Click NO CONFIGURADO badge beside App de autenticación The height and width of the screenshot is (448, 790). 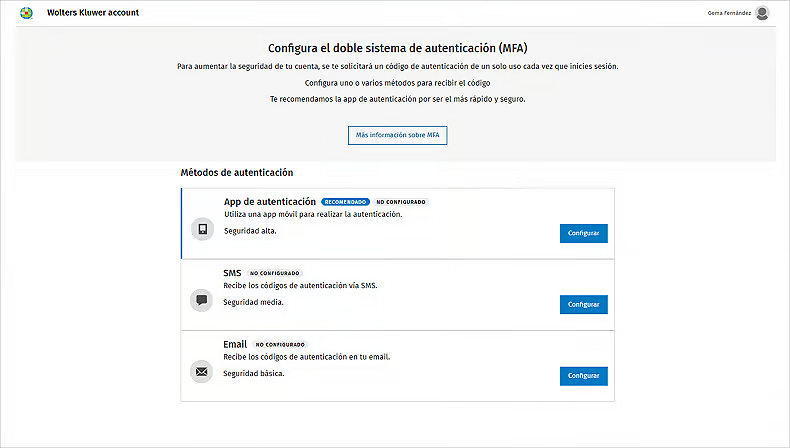pyautogui.click(x=401, y=202)
